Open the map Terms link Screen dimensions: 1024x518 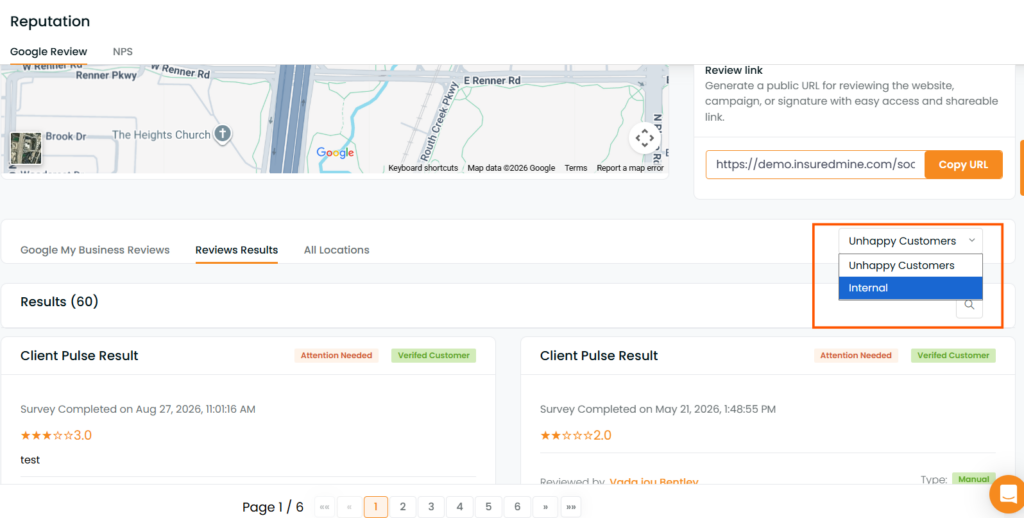pyautogui.click(x=575, y=168)
